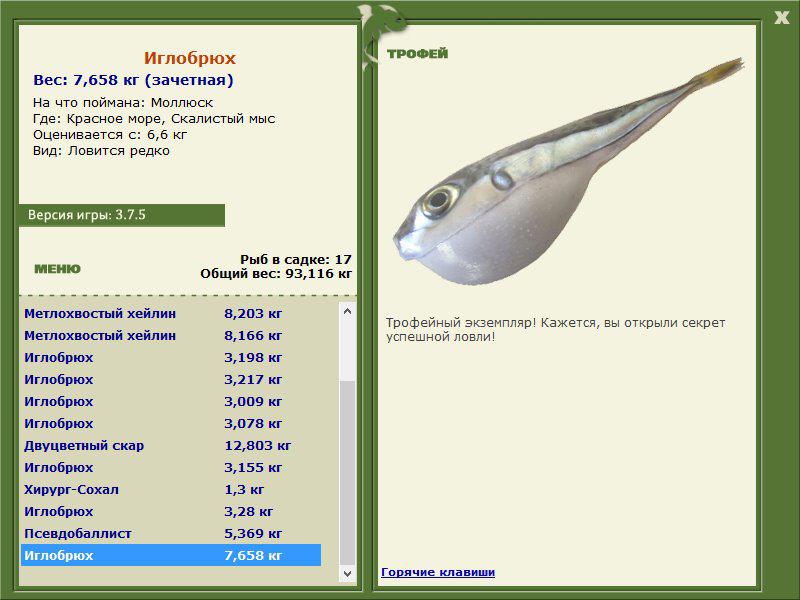This screenshot has height=600, width=800.
Task: Open the МЕНЮ button
Action: (x=57, y=269)
